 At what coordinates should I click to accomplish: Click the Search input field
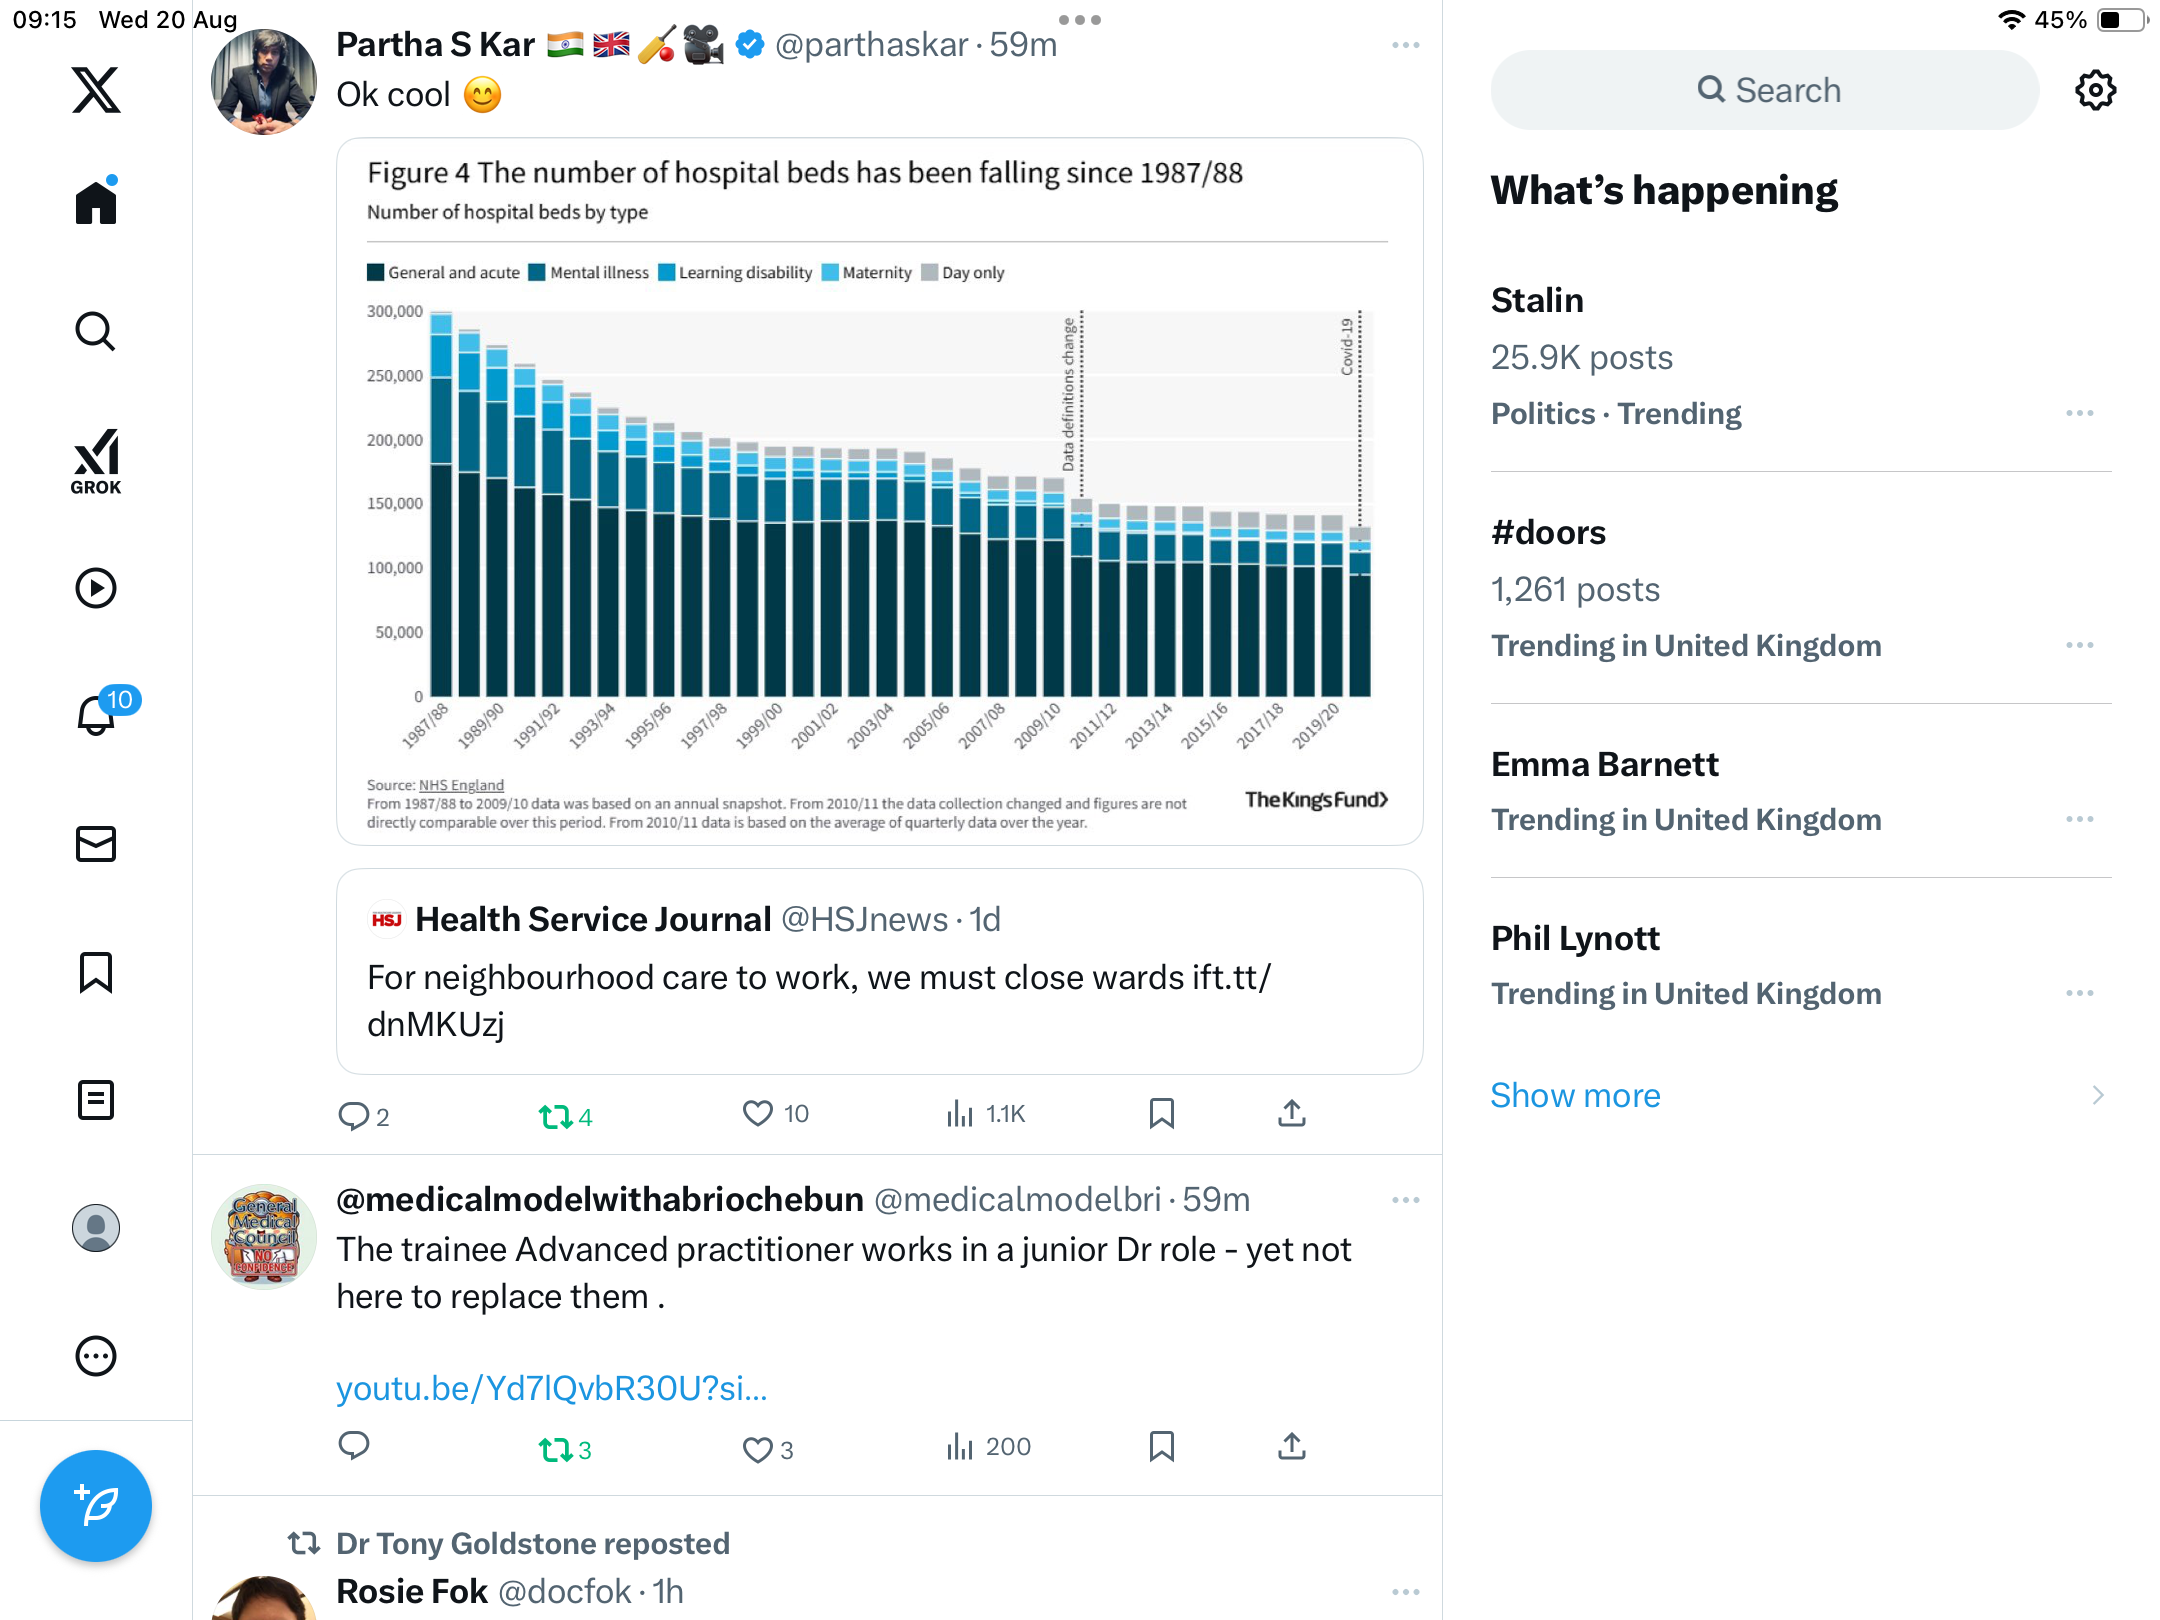(x=1765, y=90)
